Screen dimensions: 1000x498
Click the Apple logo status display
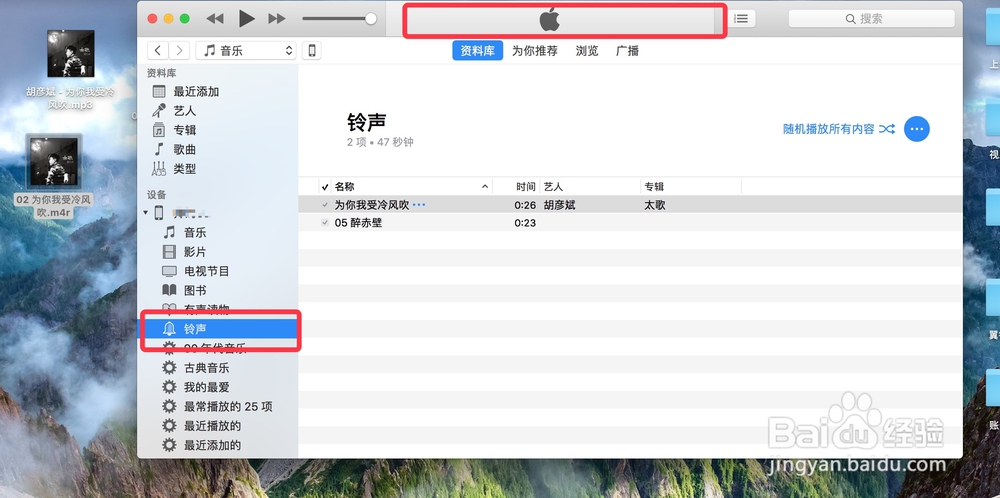point(549,20)
